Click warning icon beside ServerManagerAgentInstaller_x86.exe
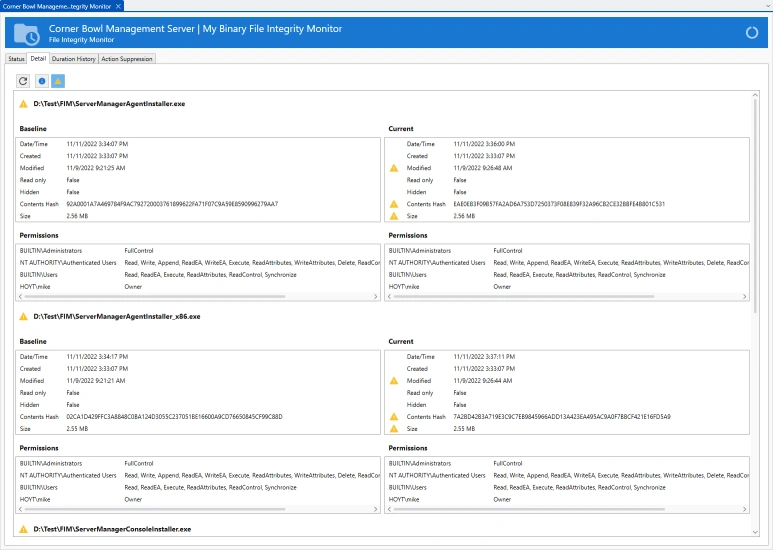This screenshot has height=550, width=773. pos(23,316)
